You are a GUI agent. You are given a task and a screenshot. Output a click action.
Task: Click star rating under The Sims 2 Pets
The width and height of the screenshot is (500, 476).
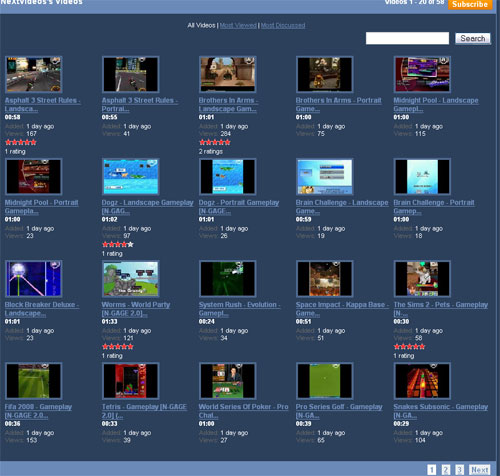tap(409, 347)
